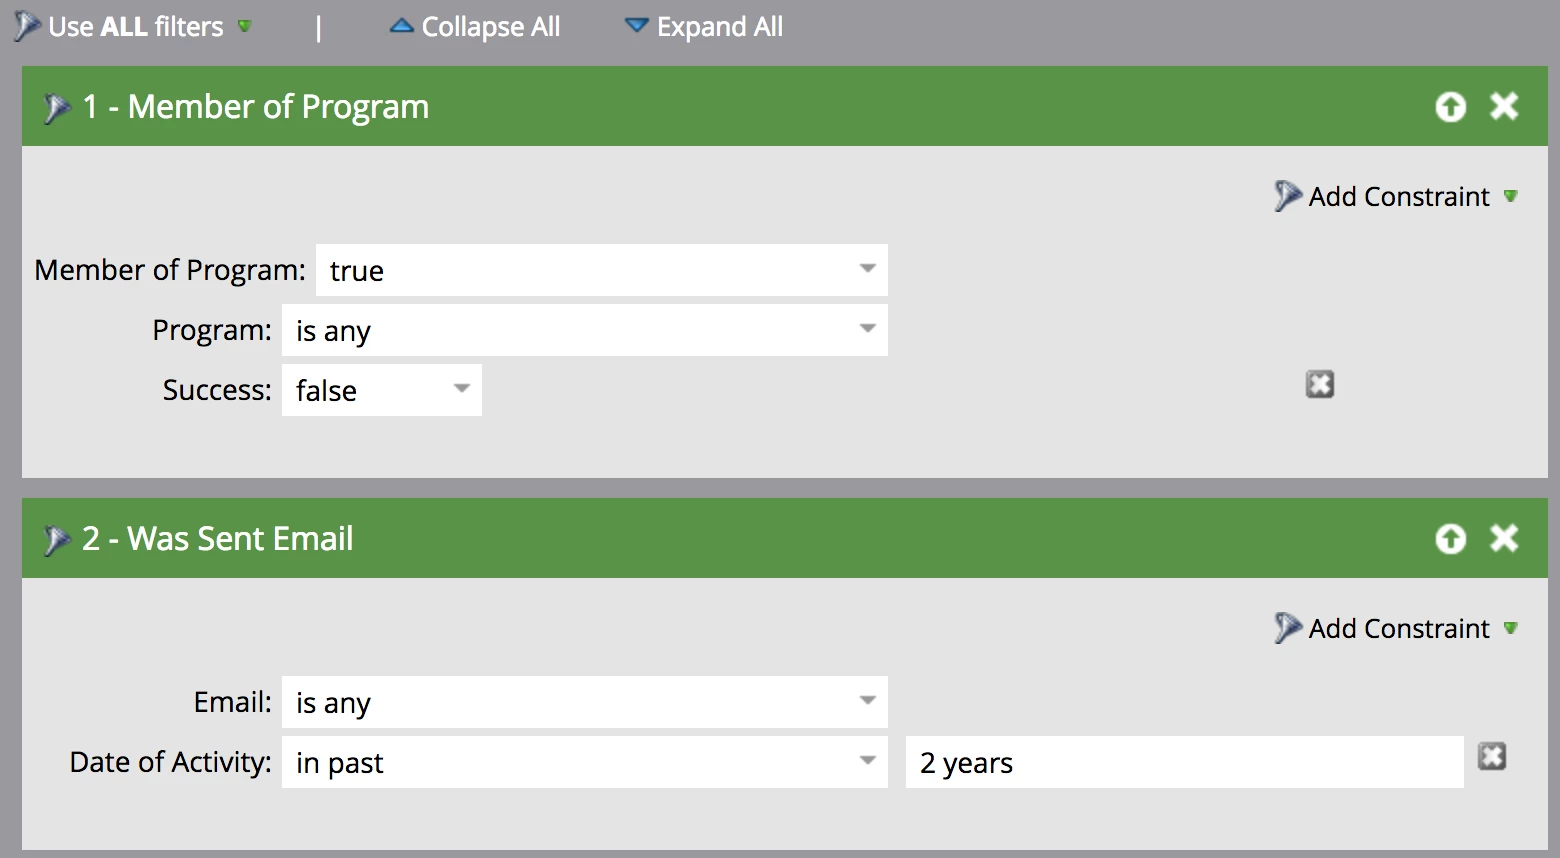Move Was Sent Email filter up arrow
Screen dimensions: 1560x858
tap(1450, 538)
